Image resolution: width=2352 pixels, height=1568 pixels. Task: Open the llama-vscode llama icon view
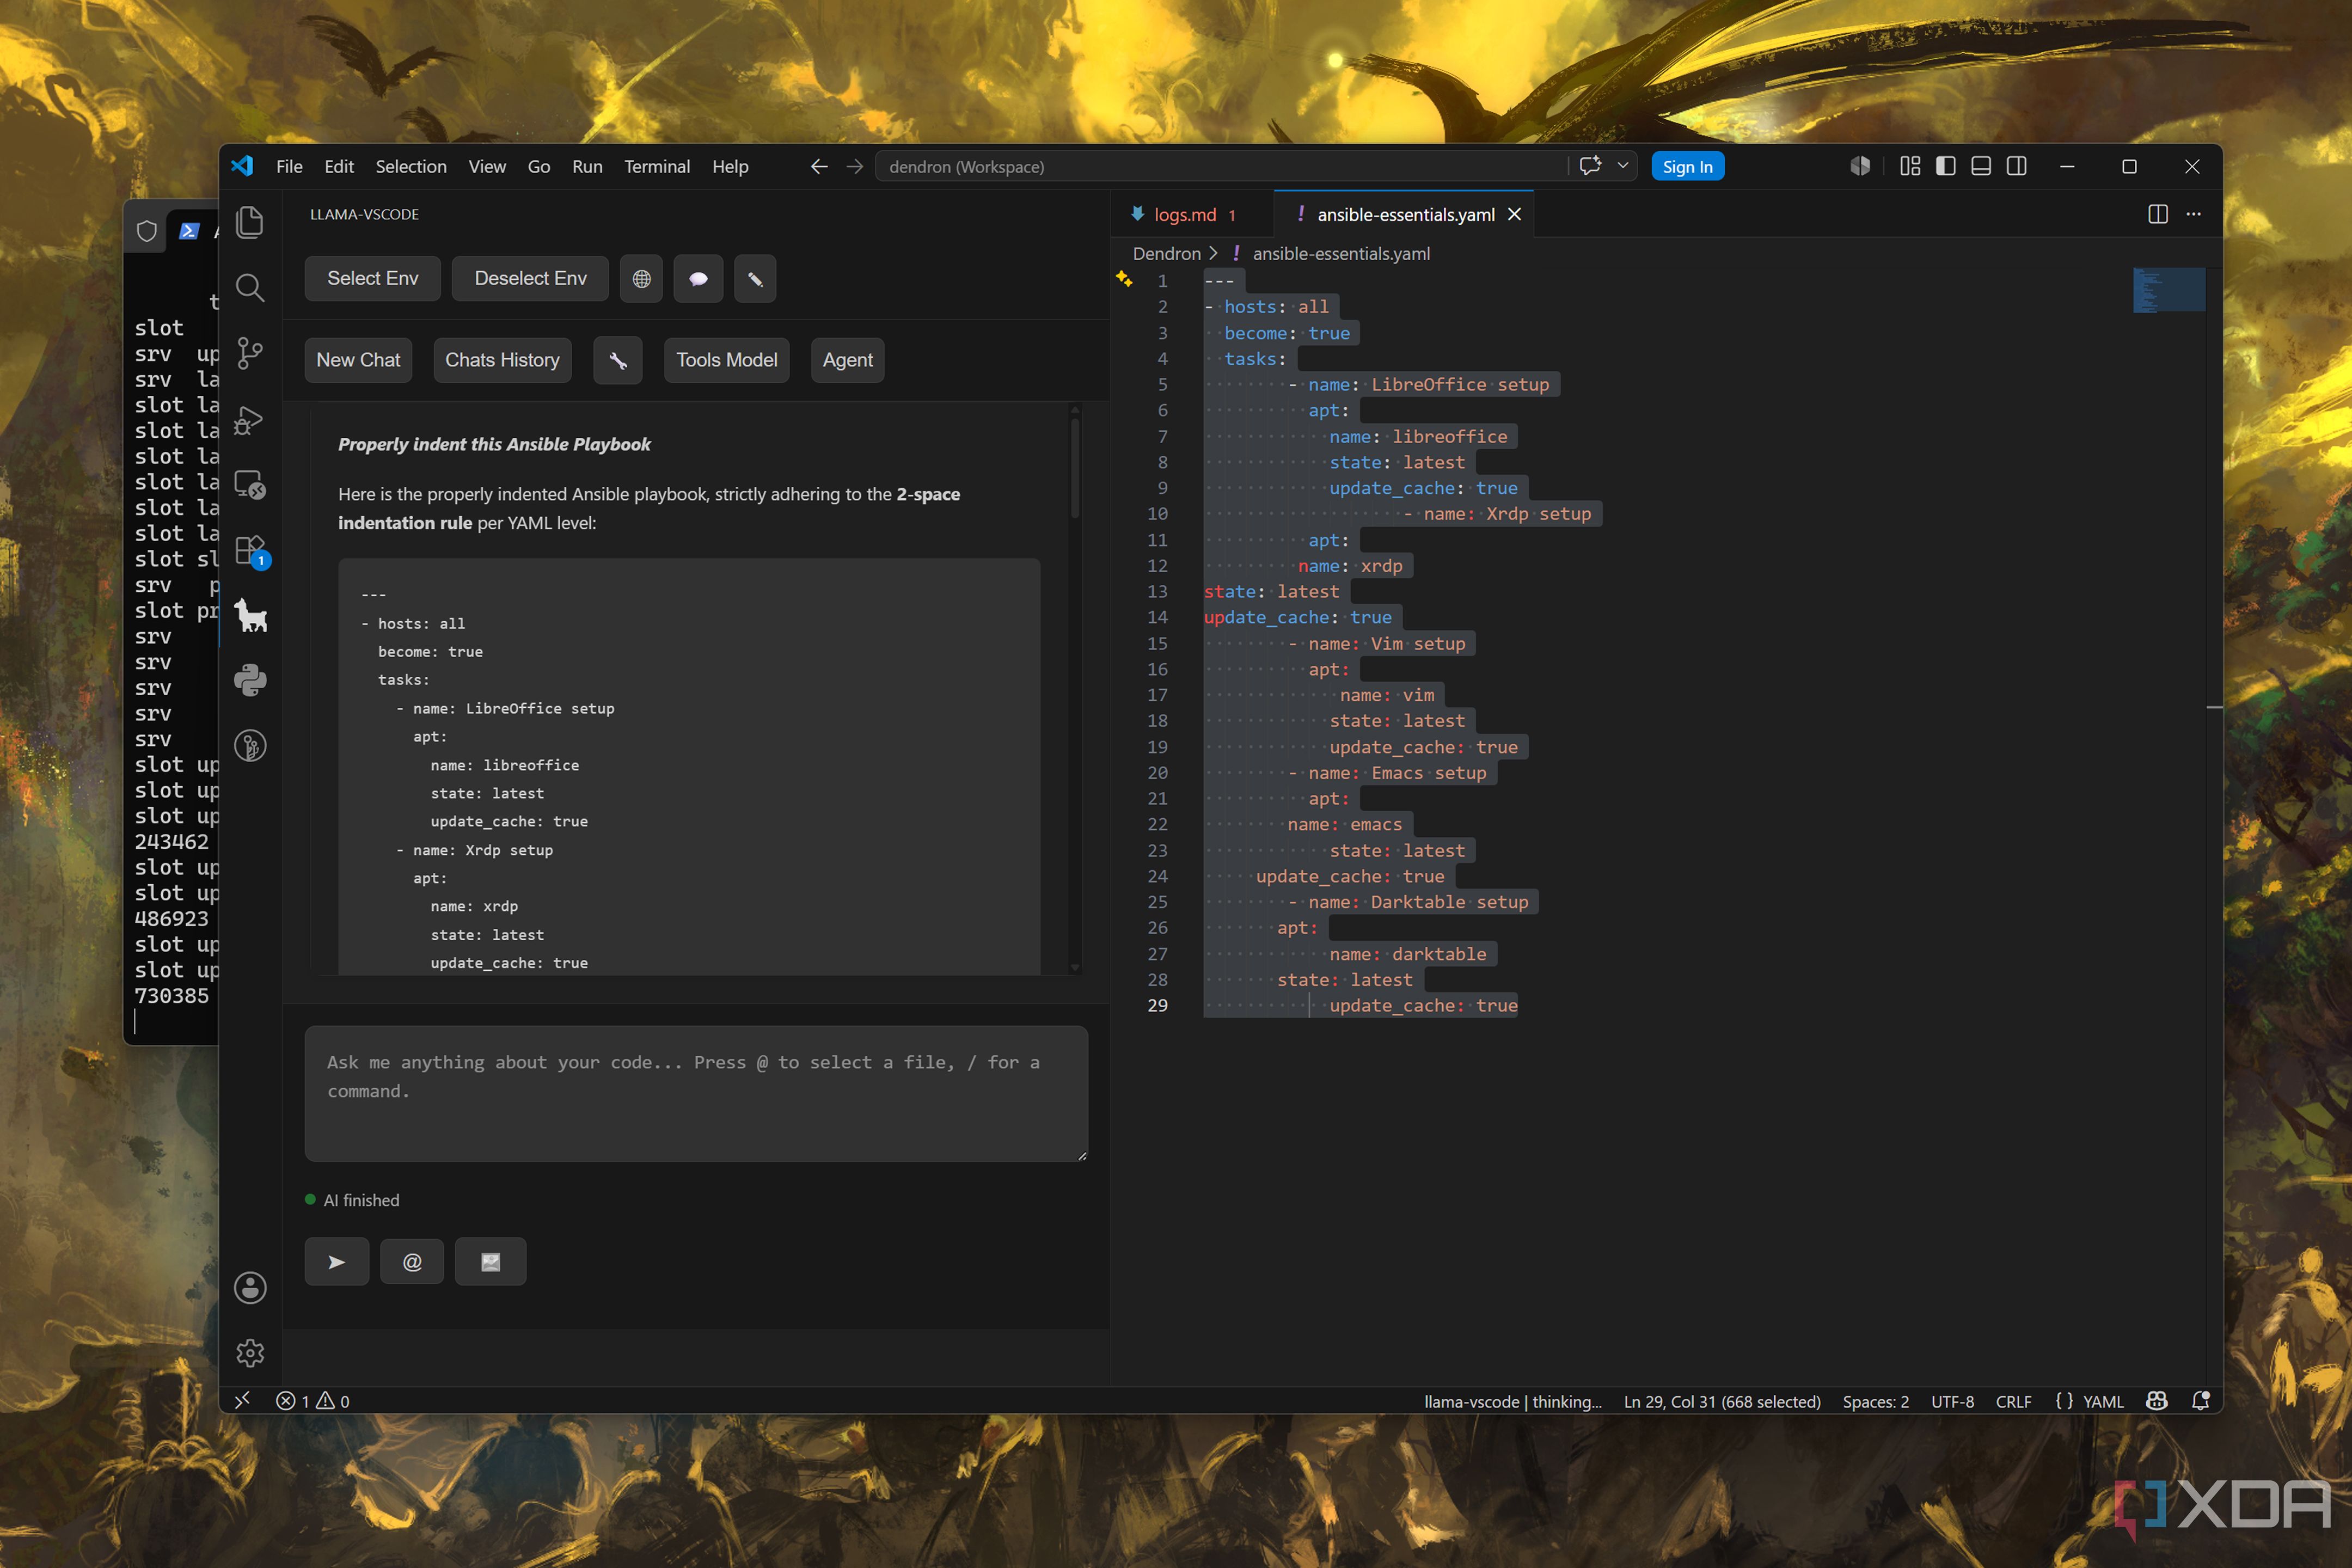pos(250,615)
